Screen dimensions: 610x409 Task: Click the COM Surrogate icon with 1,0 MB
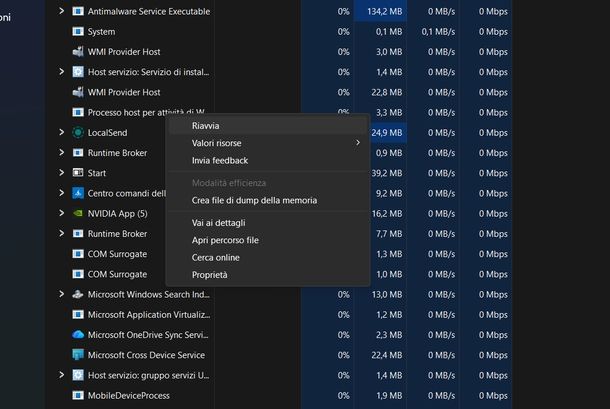tap(78, 274)
